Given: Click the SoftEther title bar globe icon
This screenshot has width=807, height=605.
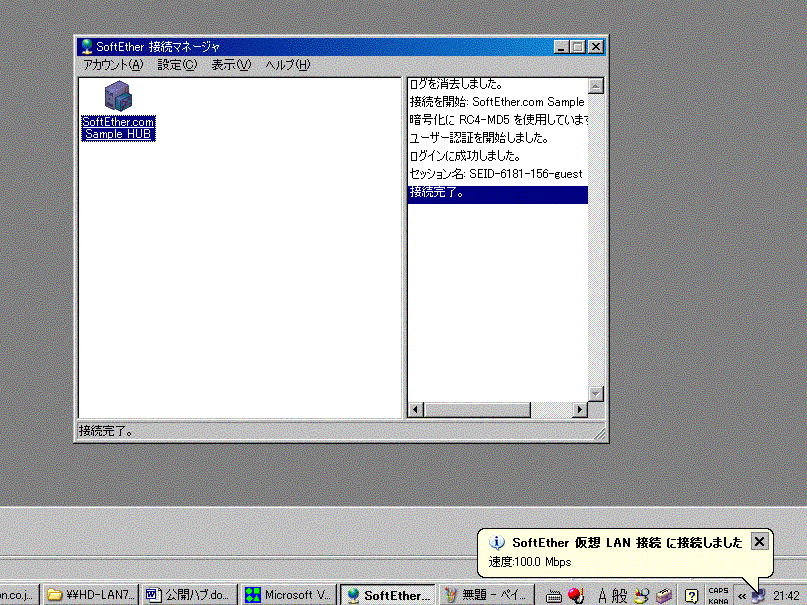Looking at the screenshot, I should 87,47.
